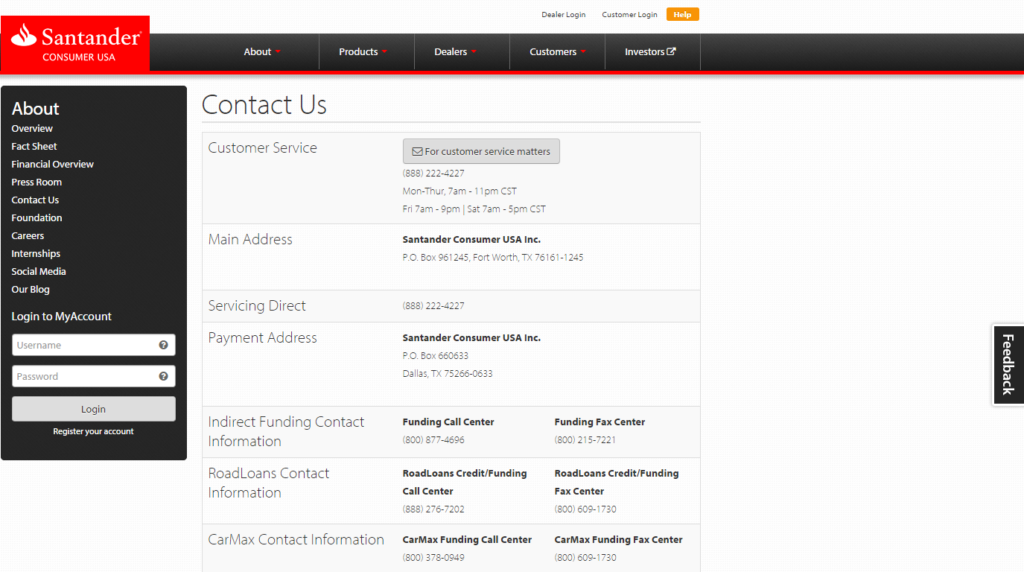This screenshot has width=1024, height=572.
Task: Click the Investors external link icon
Action: click(x=671, y=51)
